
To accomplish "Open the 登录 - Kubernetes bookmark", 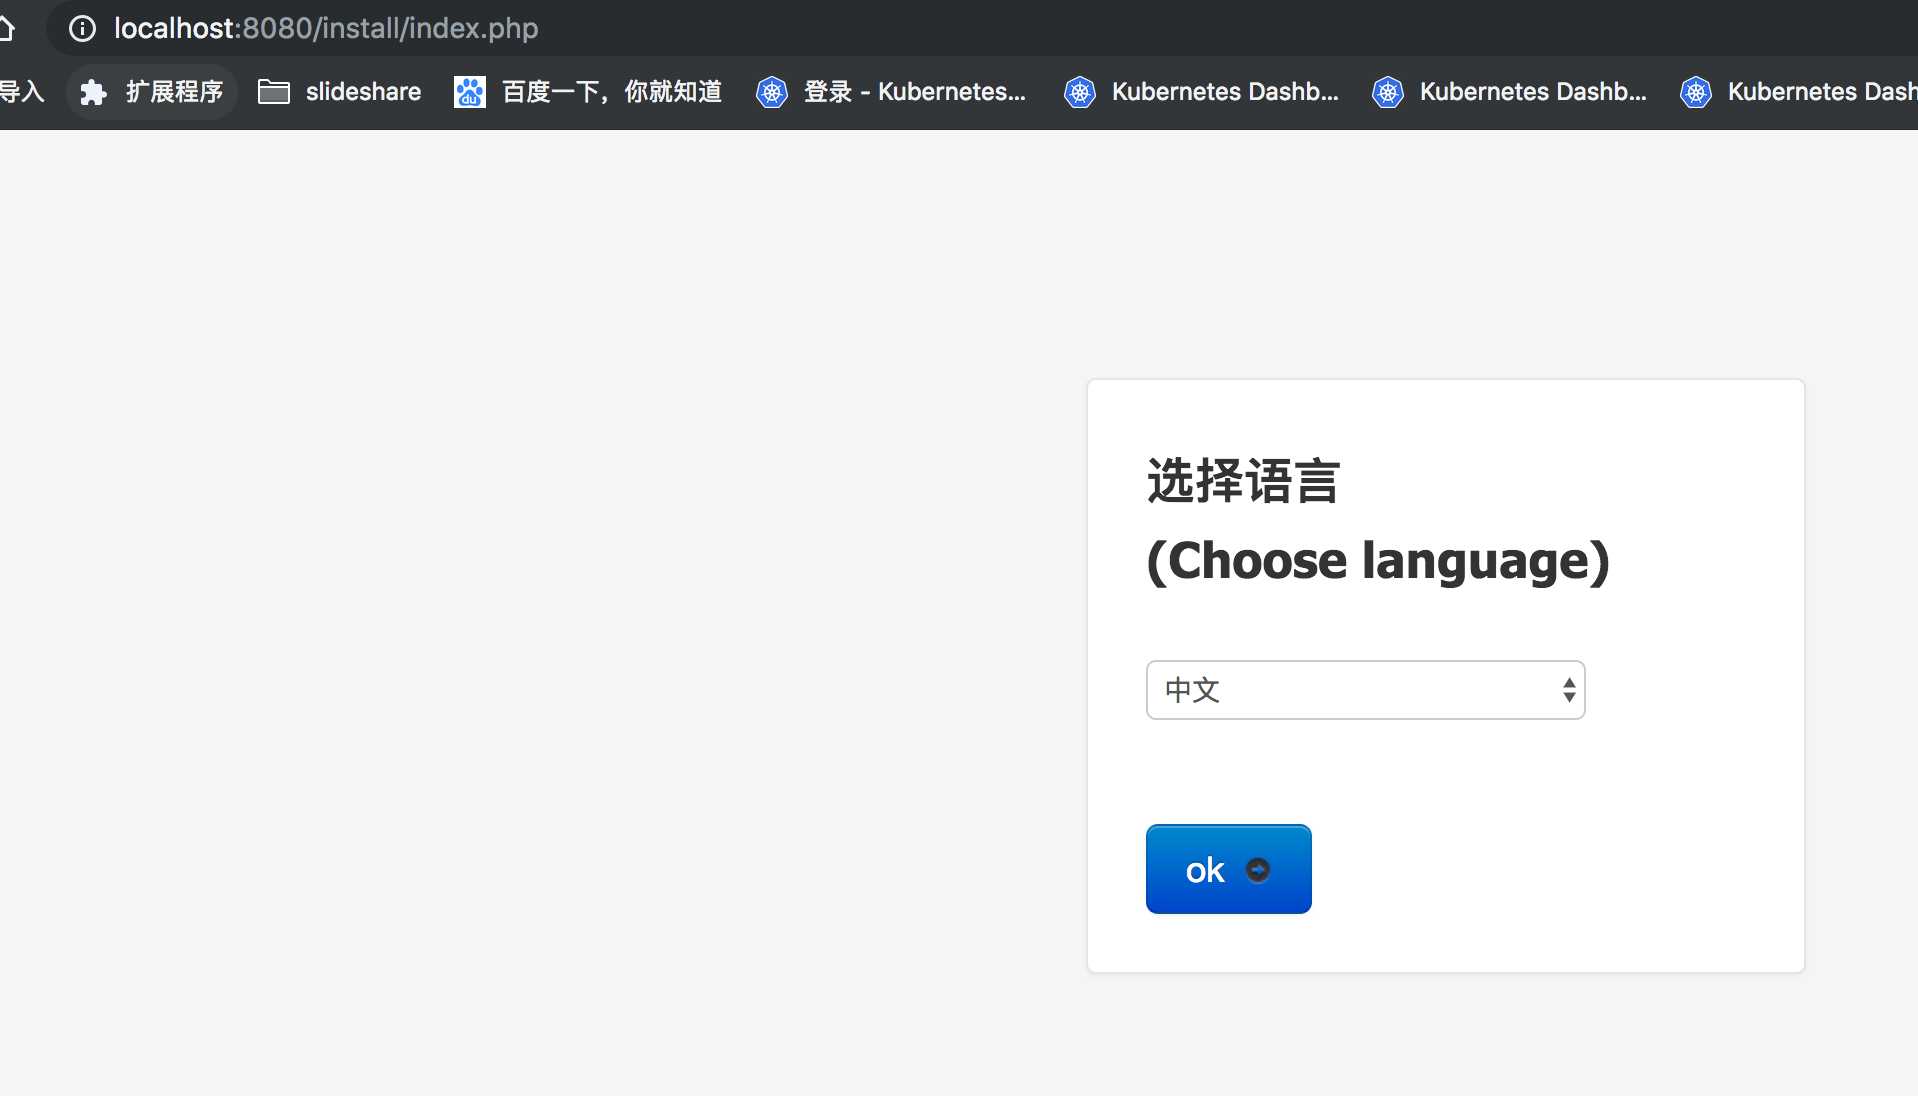I will pos(892,92).
